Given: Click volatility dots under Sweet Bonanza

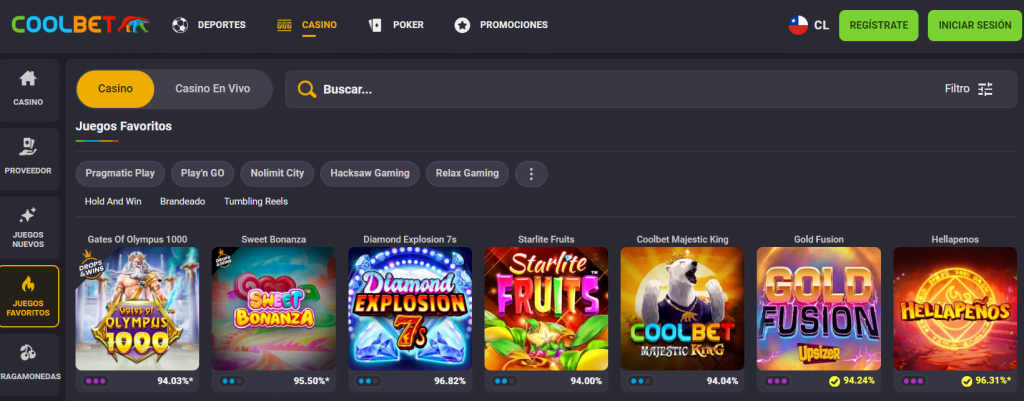Looking at the screenshot, I should tap(232, 381).
